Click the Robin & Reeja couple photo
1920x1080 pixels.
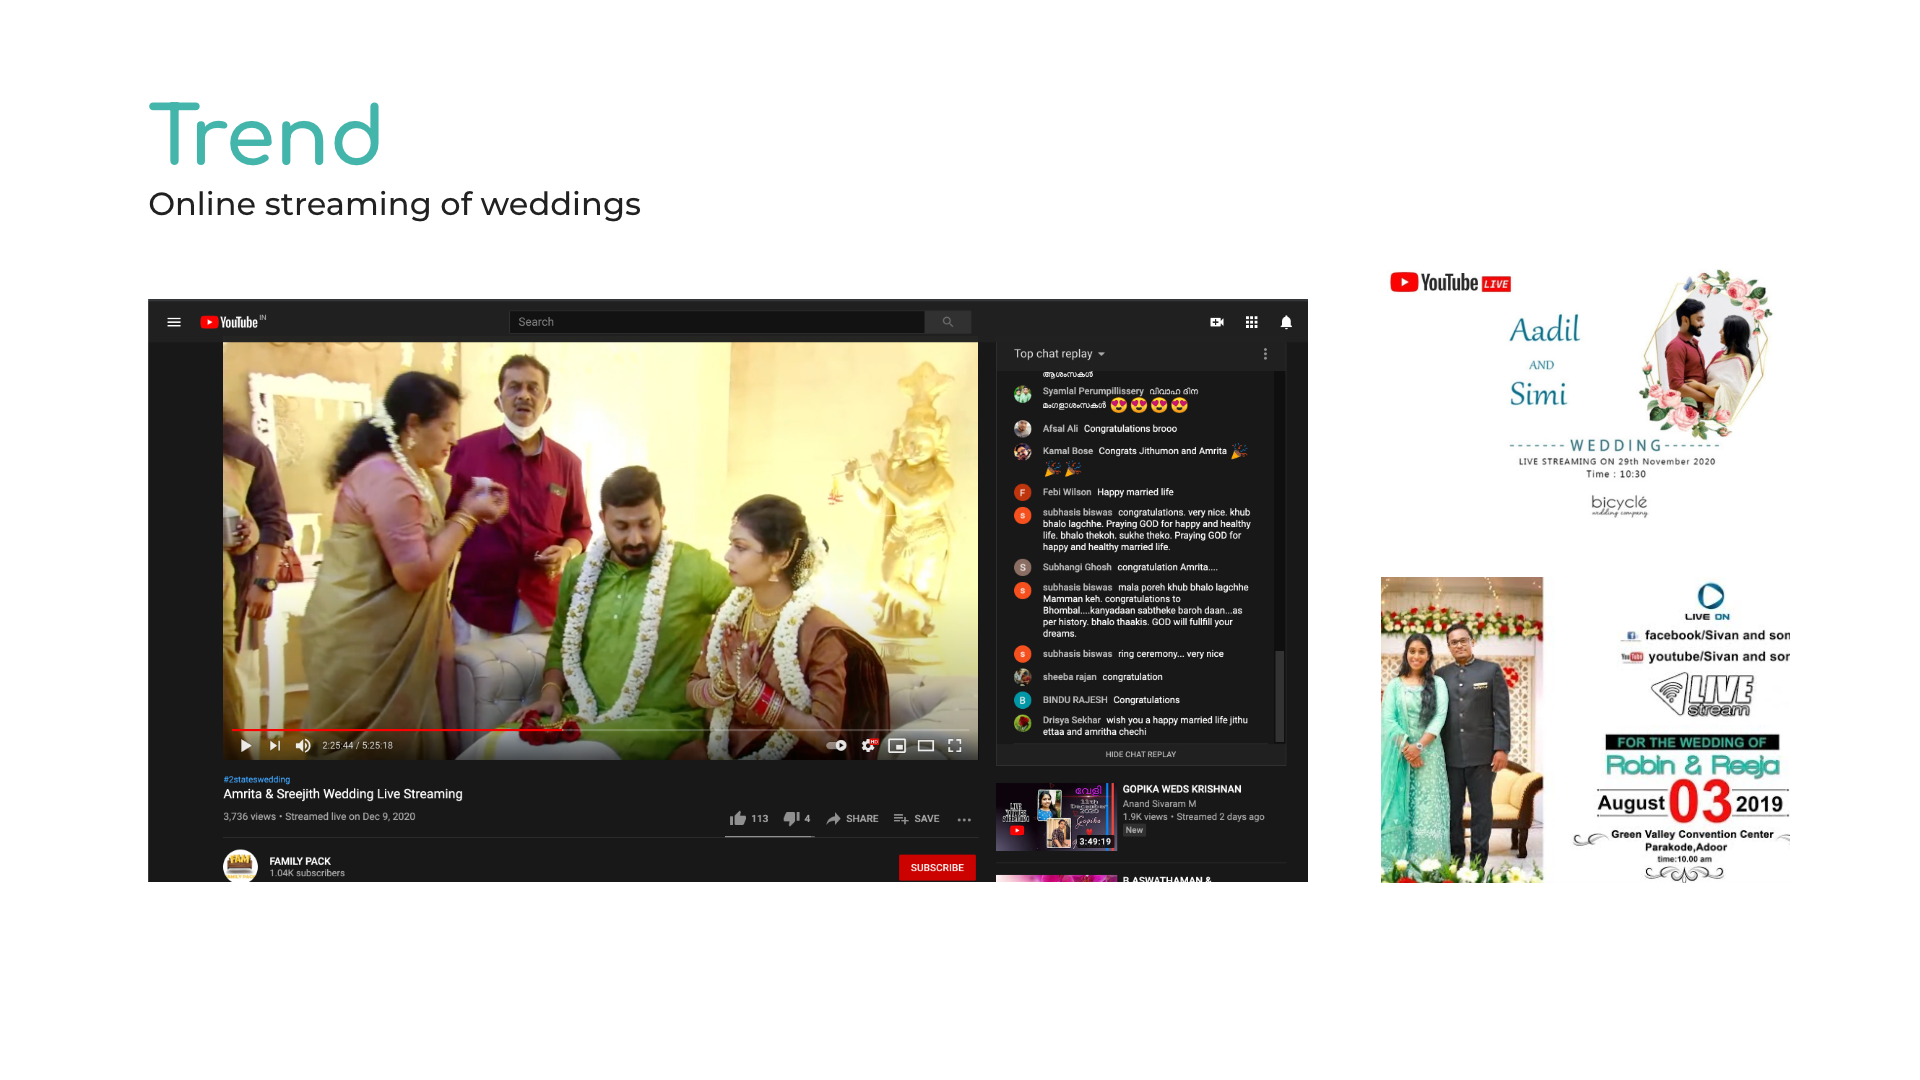[1462, 730]
